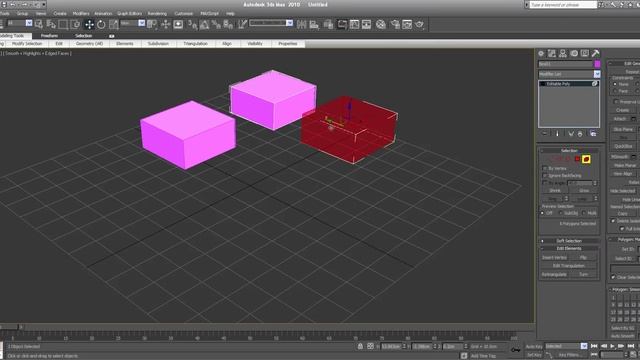Expand the Soft Selection rollout
The height and width of the screenshot is (360, 640).
569,241
